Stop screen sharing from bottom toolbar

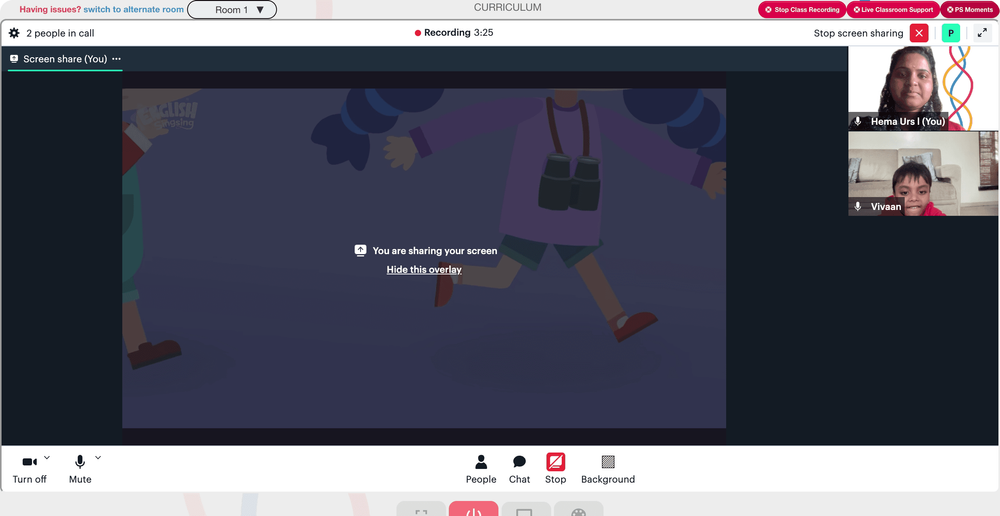click(x=555, y=469)
